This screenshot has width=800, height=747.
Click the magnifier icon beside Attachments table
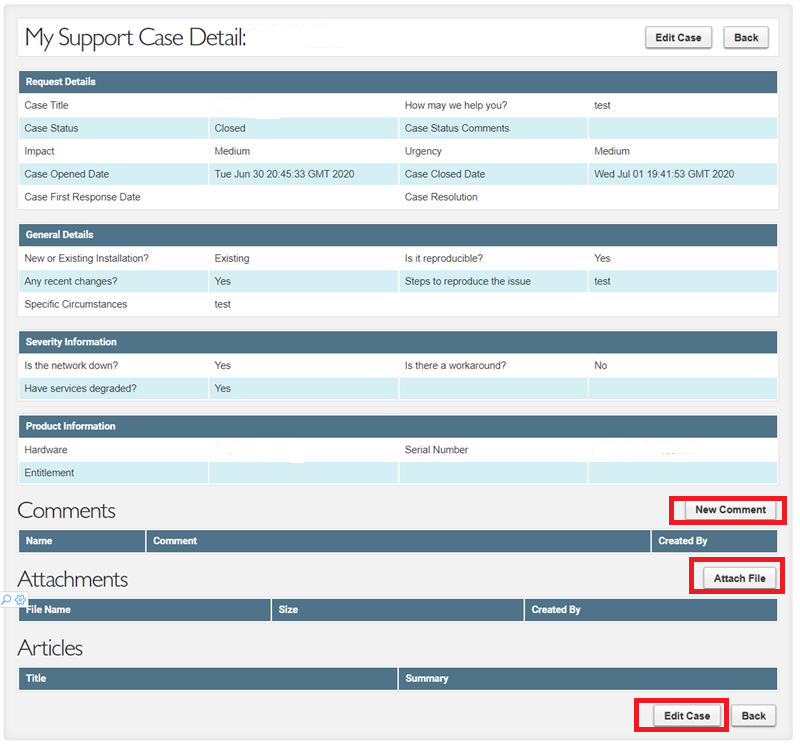click(7, 600)
